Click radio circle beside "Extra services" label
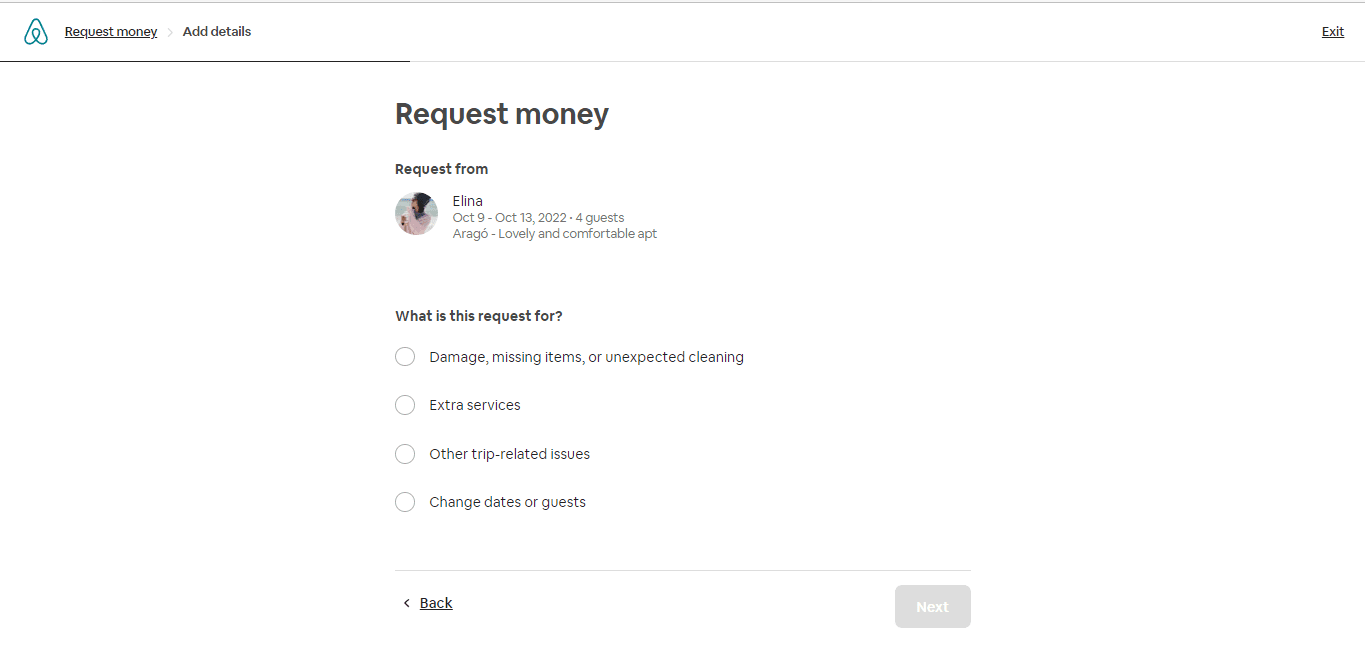The height and width of the screenshot is (657, 1365). point(405,405)
